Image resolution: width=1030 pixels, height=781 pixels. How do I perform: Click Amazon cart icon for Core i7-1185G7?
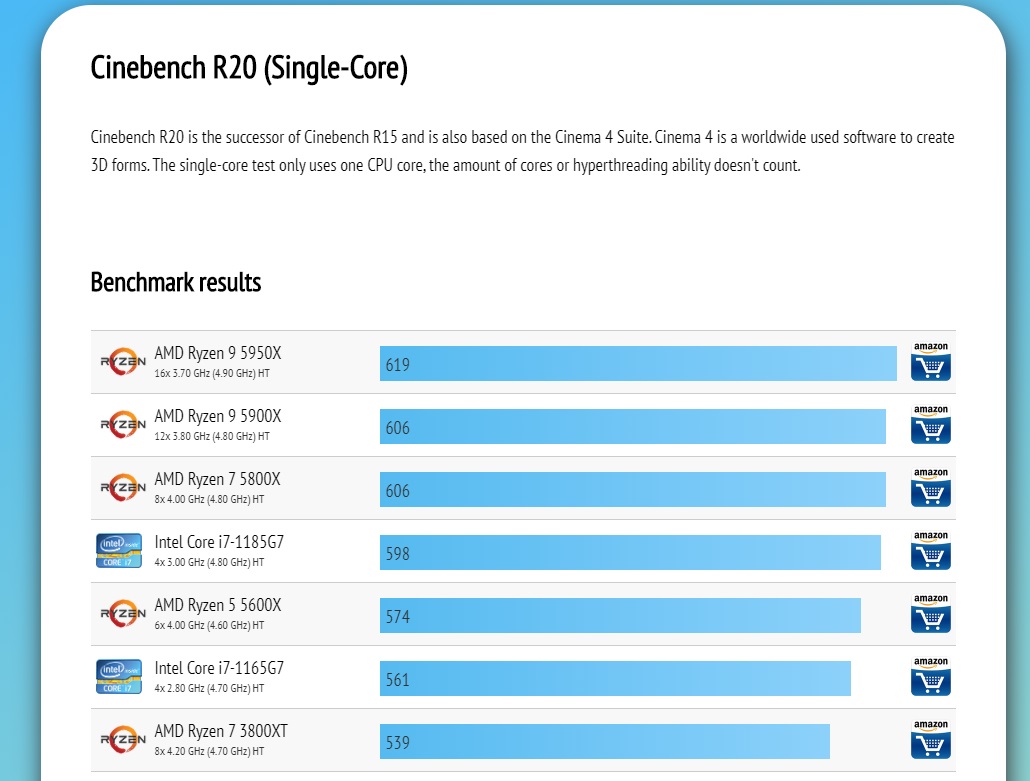pos(930,551)
